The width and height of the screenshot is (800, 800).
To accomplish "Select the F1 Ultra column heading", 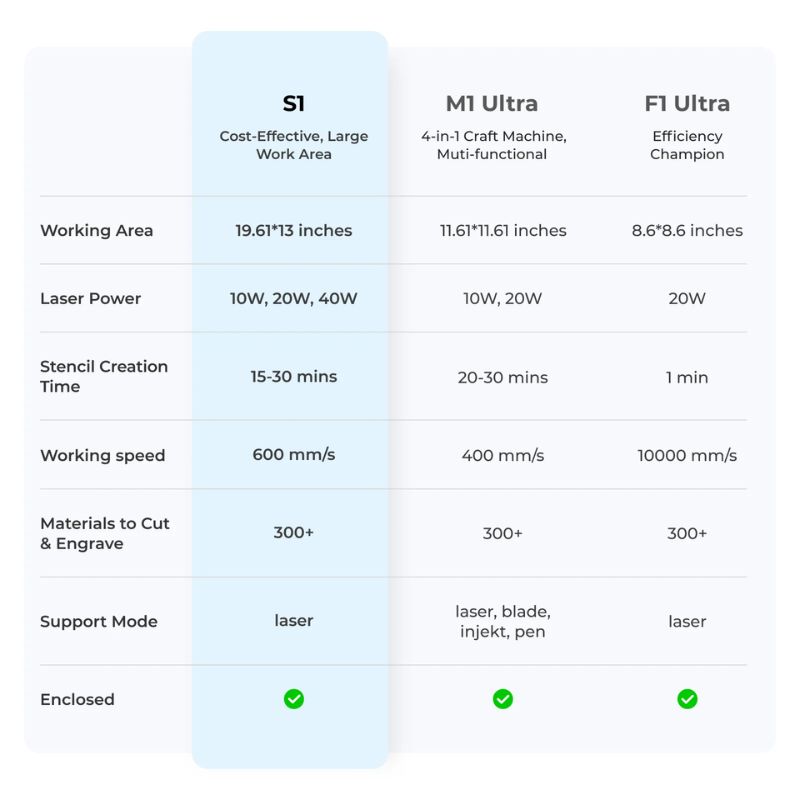I will [687, 103].
